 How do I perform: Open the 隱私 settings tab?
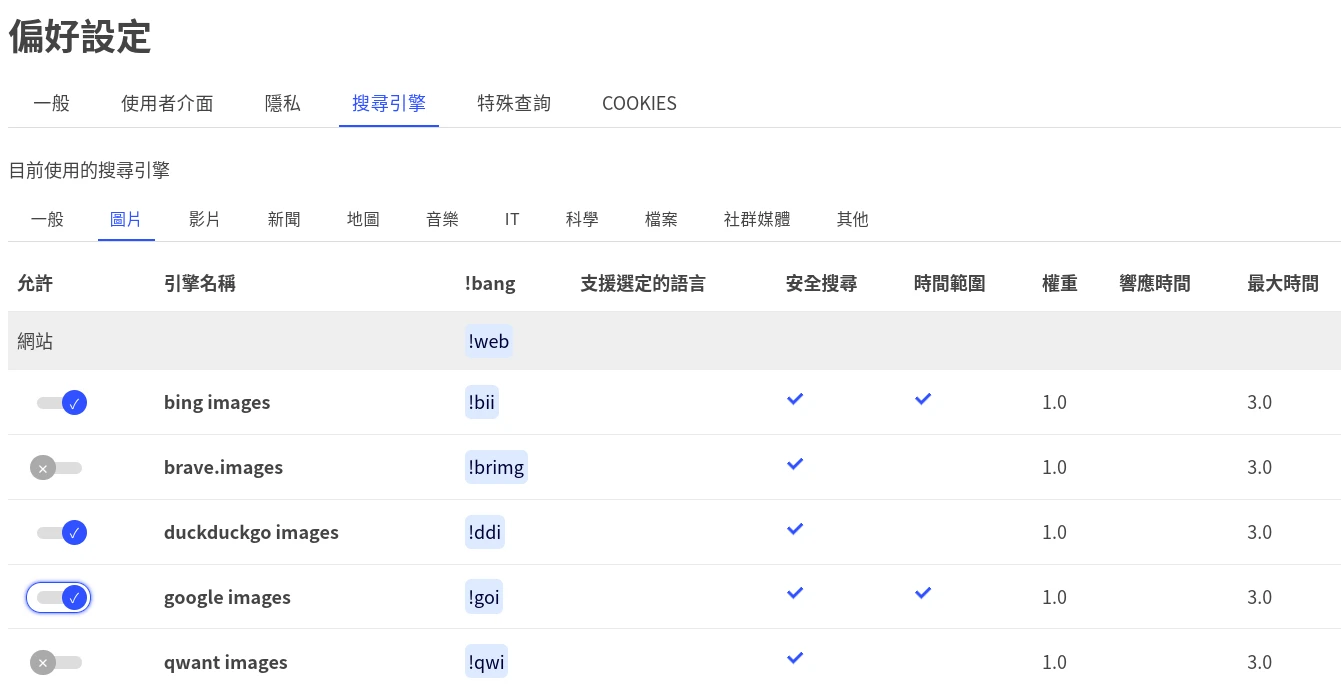point(282,103)
